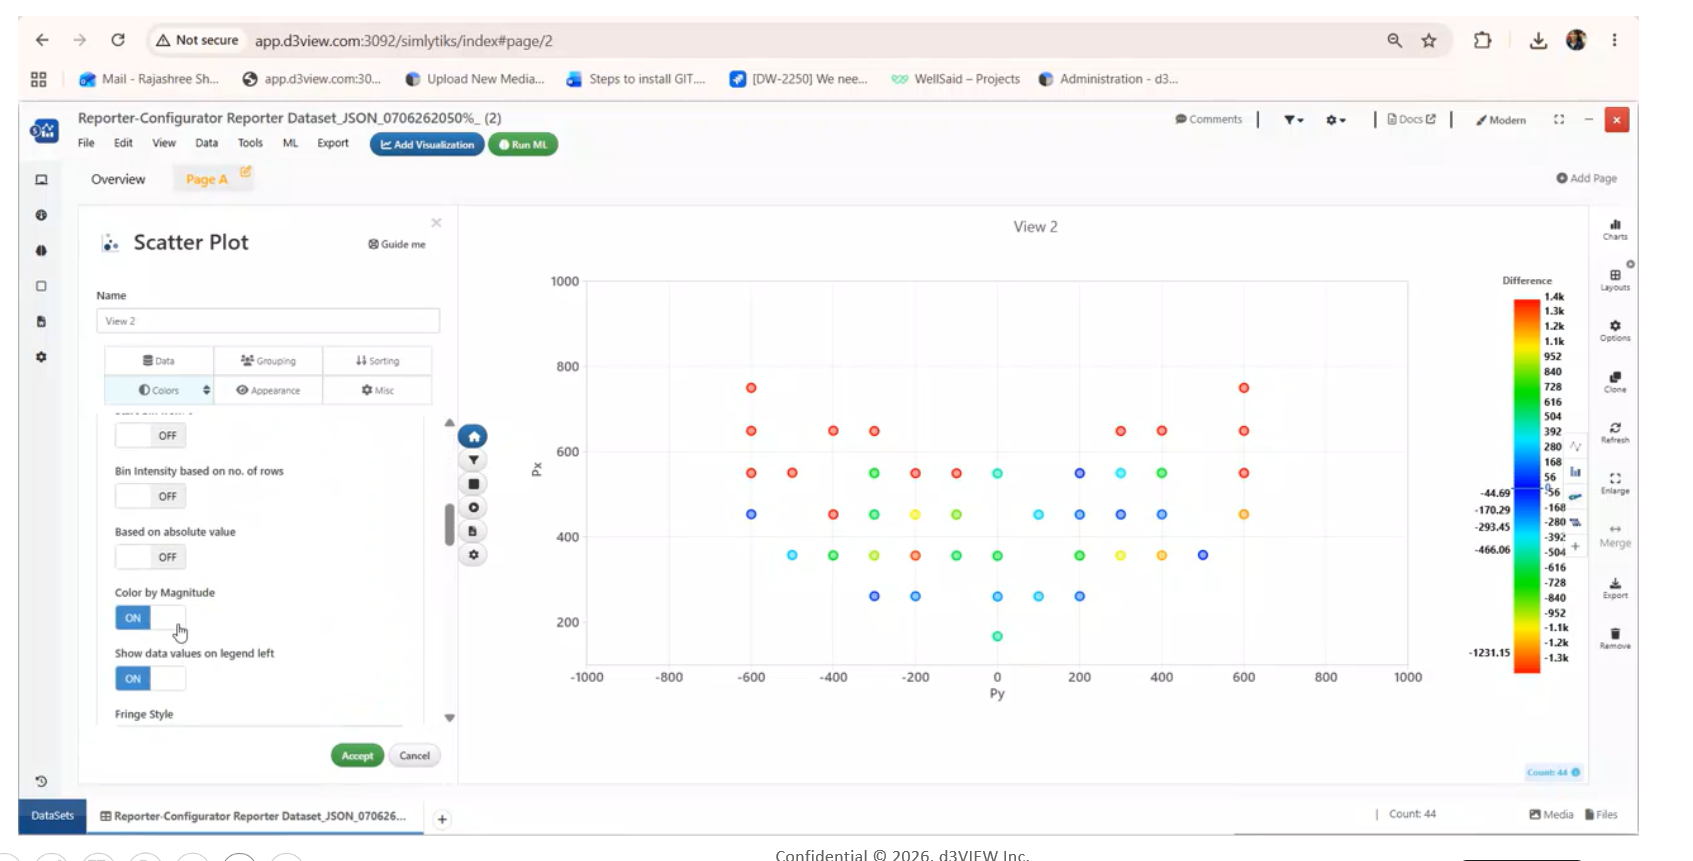
Task: Click the Difference color gradient legend bar
Action: click(x=1526, y=486)
